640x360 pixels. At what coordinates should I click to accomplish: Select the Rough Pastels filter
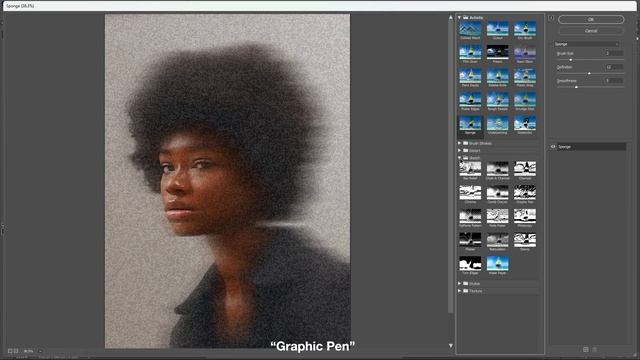pos(498,101)
